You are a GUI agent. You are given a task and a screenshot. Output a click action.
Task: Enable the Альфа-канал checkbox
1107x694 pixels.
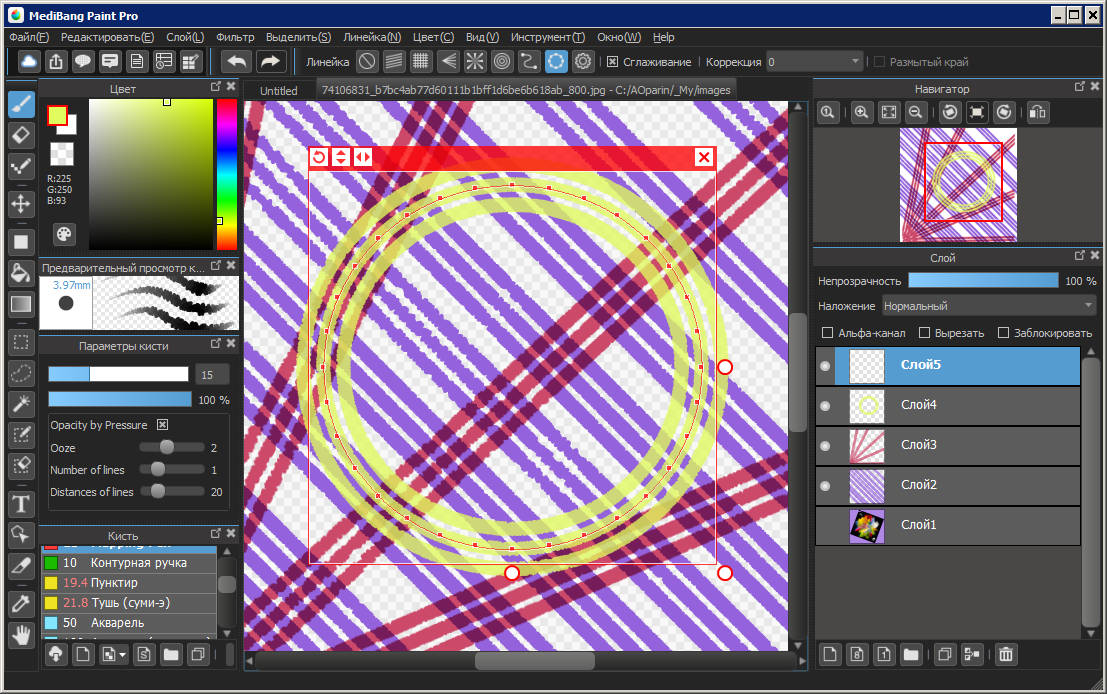(x=827, y=333)
